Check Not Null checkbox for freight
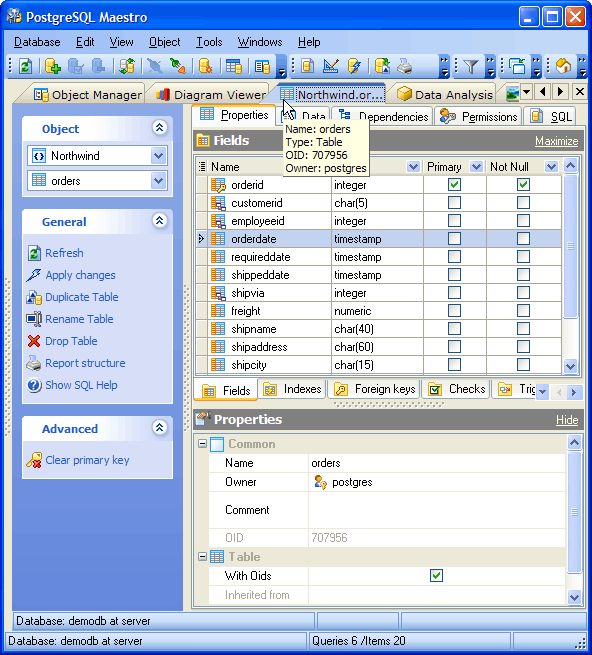The width and height of the screenshot is (592, 655). tap(523, 310)
